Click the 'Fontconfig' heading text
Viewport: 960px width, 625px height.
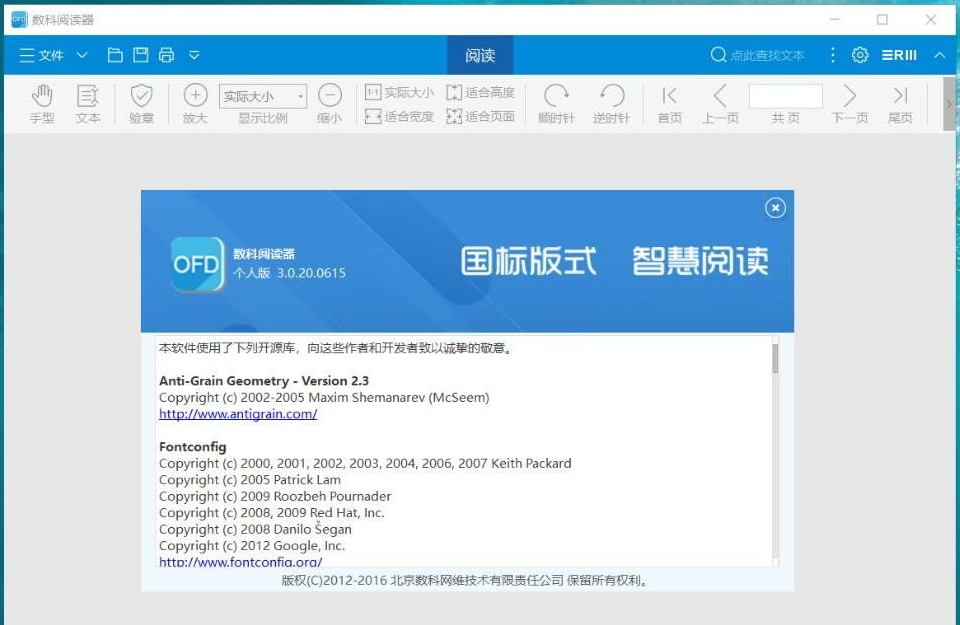(193, 447)
